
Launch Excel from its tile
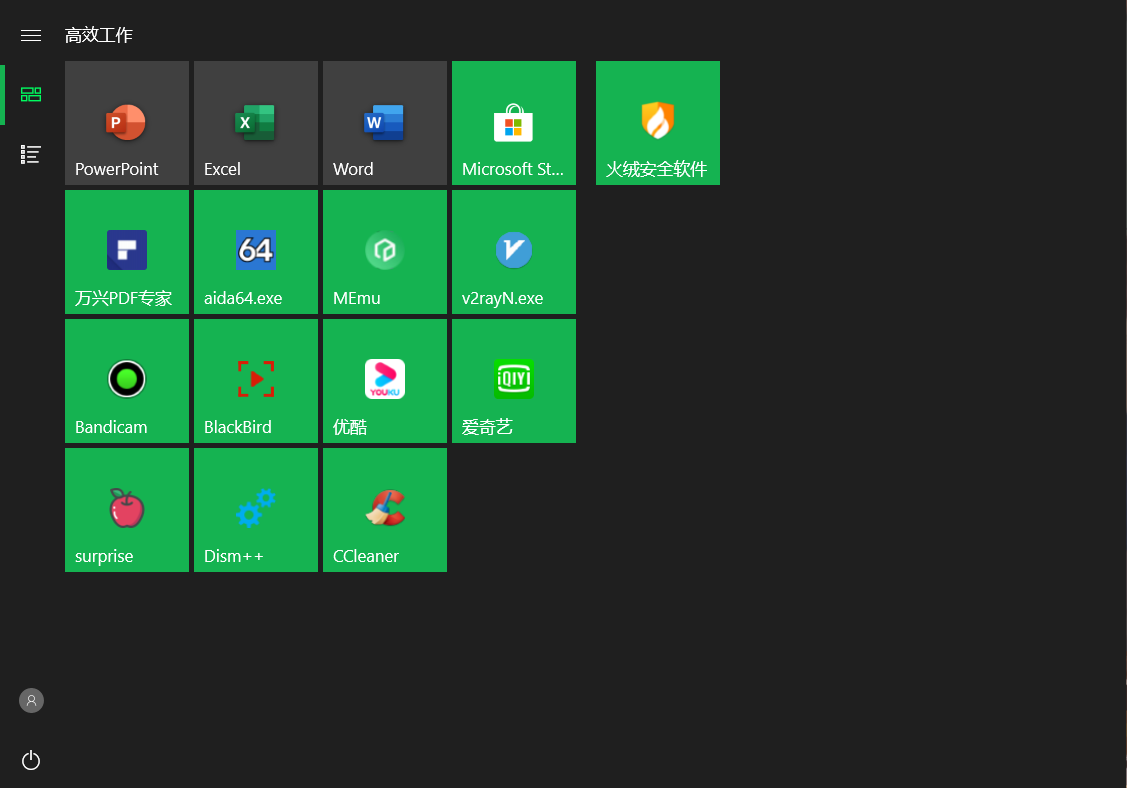[256, 123]
